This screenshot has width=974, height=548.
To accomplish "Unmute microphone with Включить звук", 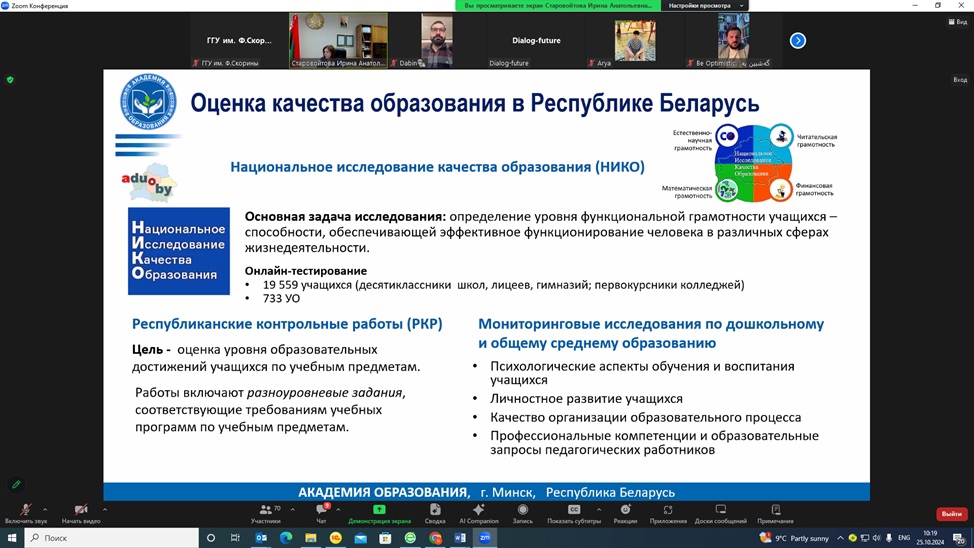I will point(25,514).
